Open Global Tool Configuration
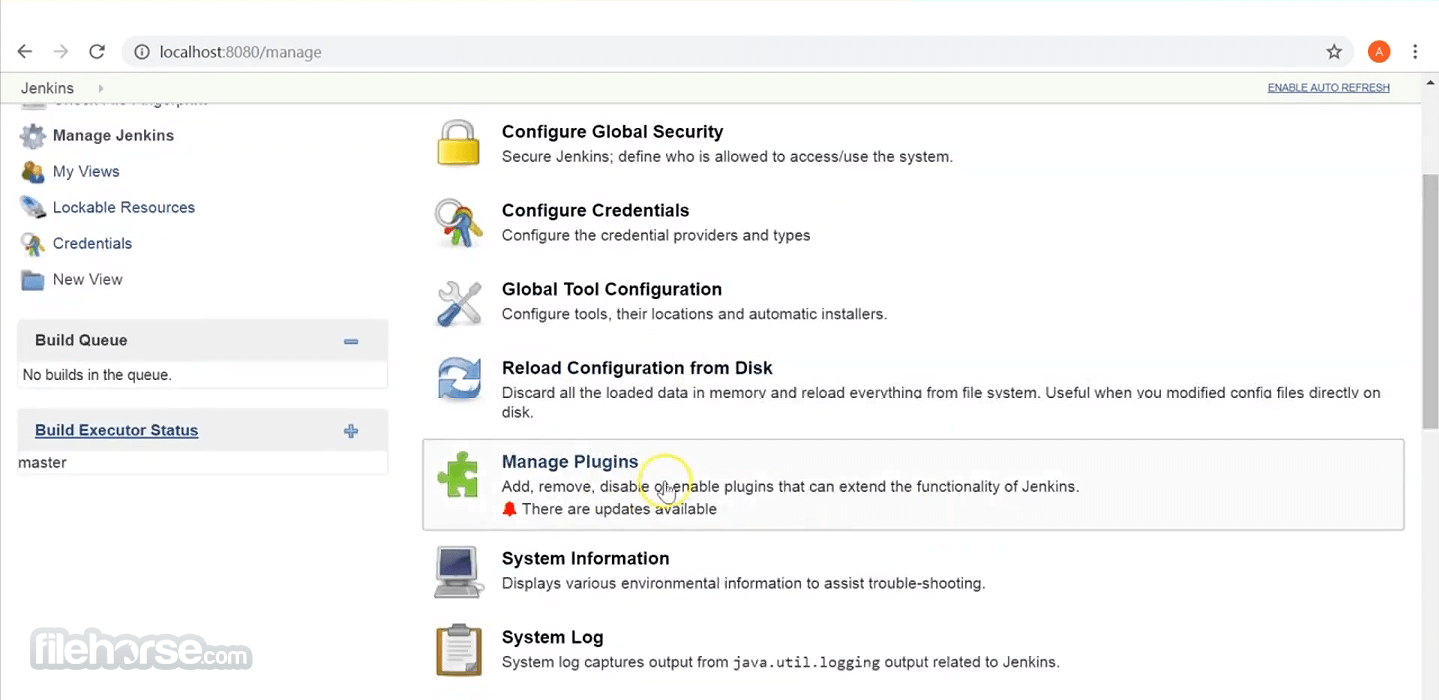The width and height of the screenshot is (1439, 700). (611, 290)
